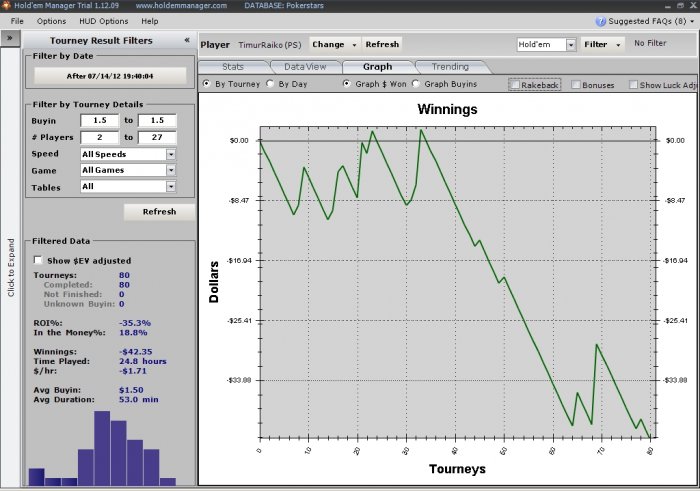This screenshot has width=700, height=491.
Task: Select Graph Buyins radio option
Action: [x=416, y=83]
